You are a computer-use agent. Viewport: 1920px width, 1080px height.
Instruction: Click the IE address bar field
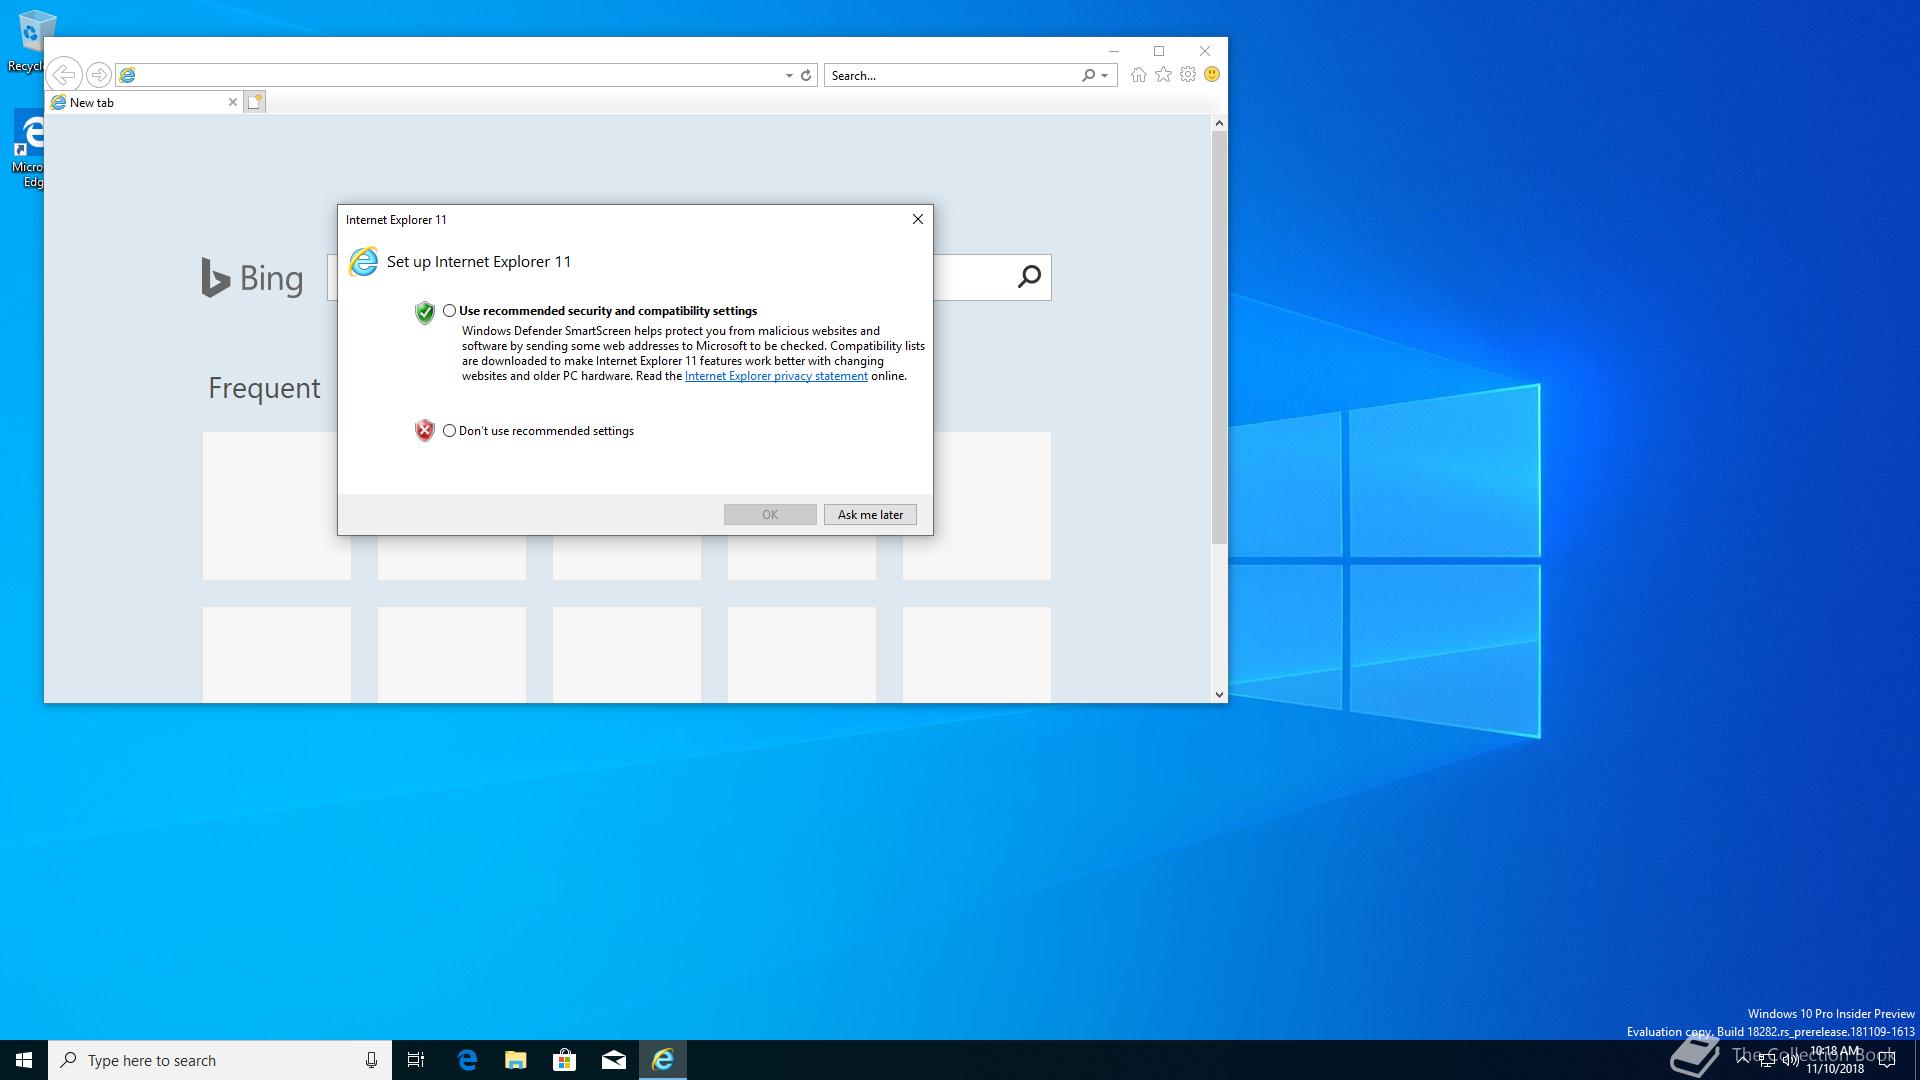click(x=450, y=75)
